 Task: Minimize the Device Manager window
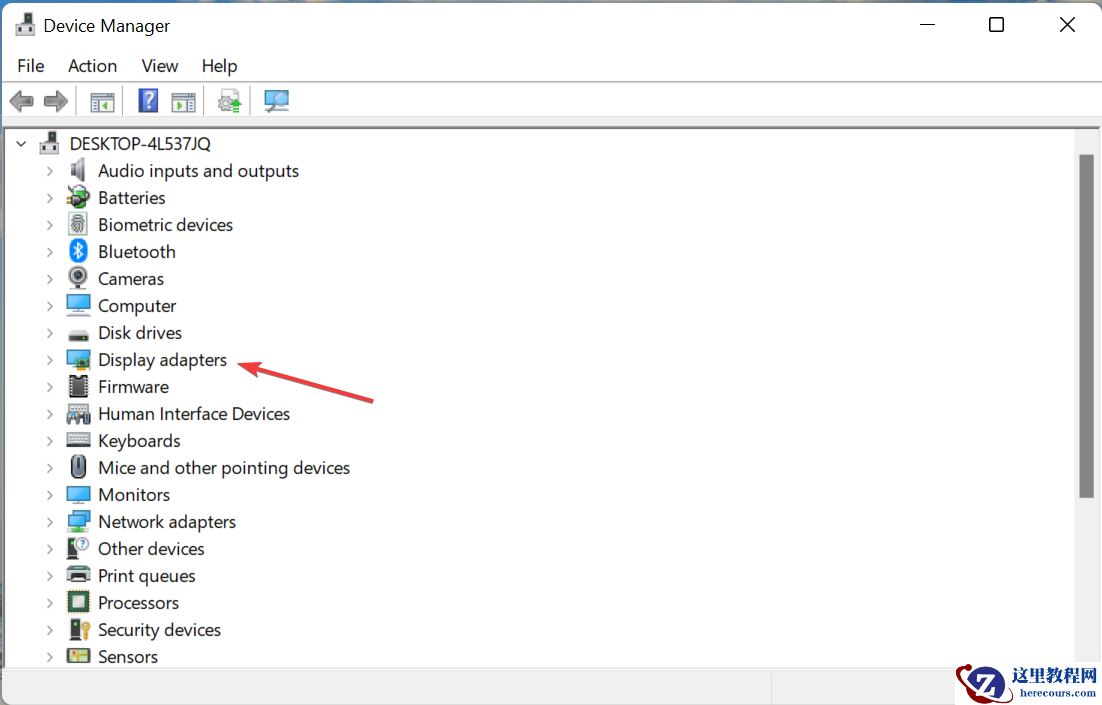pyautogui.click(x=928, y=25)
